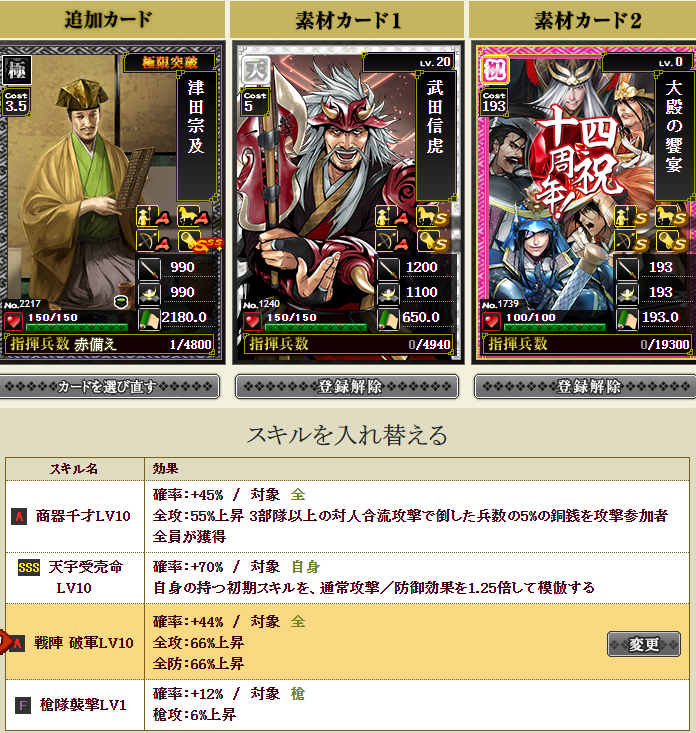Click the 極 rarity badge on 津田宗及 card
This screenshot has height=733, width=696.
(x=17, y=70)
